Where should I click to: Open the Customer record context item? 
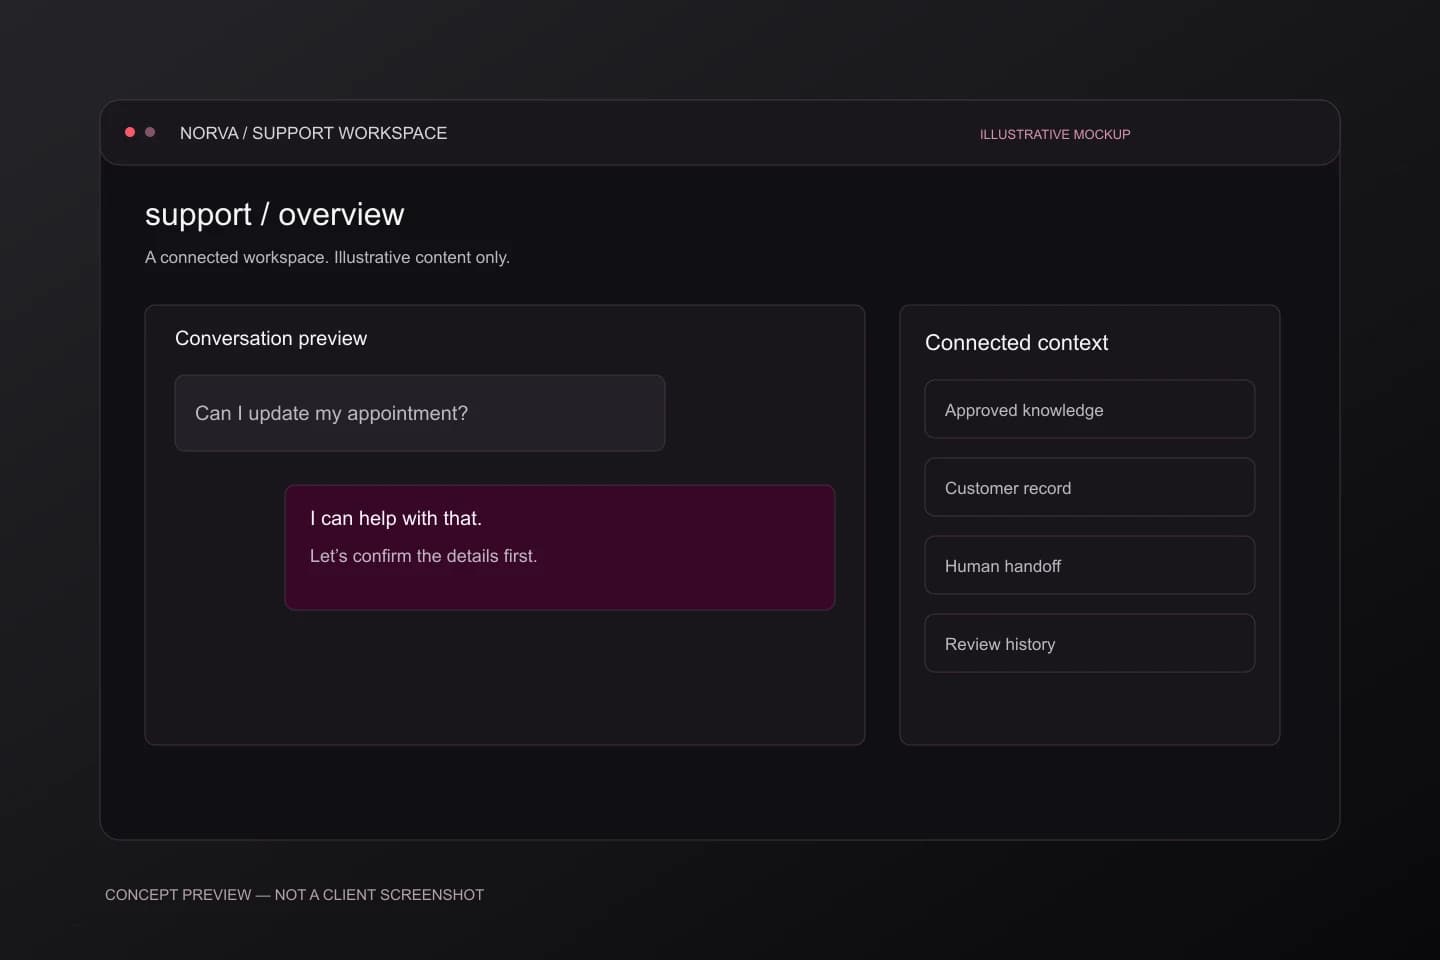(1090, 487)
